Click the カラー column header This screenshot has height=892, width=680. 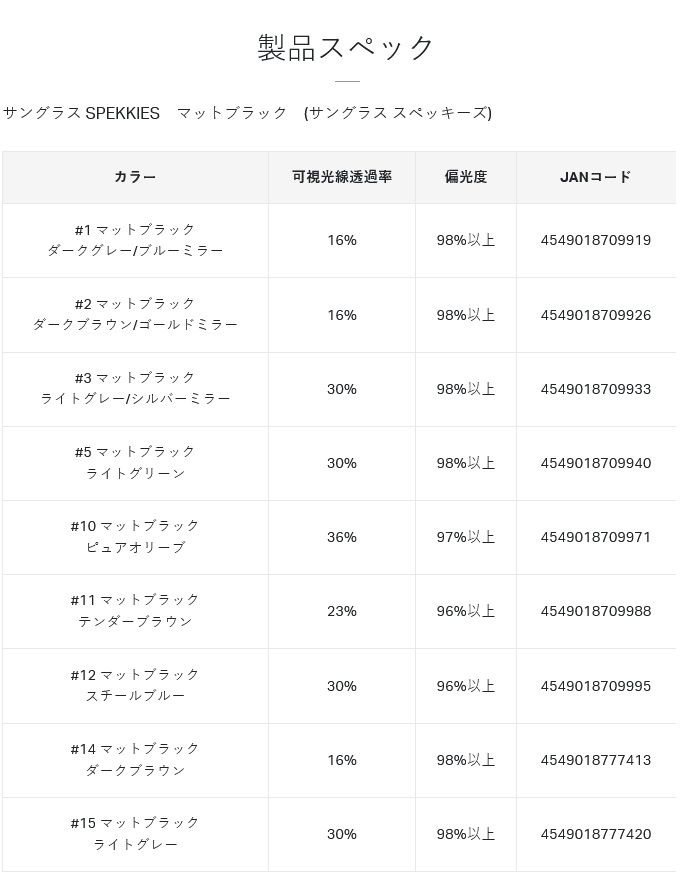coord(135,177)
